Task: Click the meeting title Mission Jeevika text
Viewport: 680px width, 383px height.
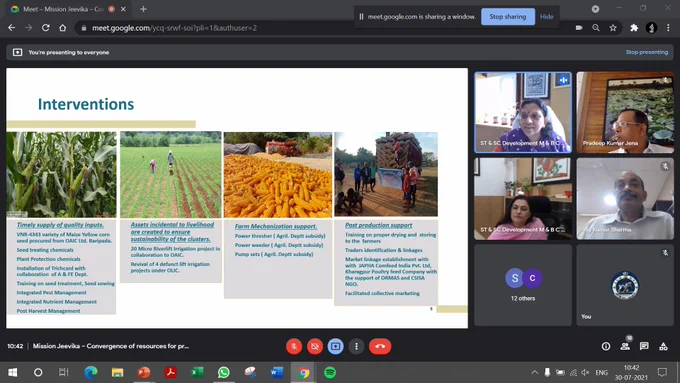Action: coord(111,346)
